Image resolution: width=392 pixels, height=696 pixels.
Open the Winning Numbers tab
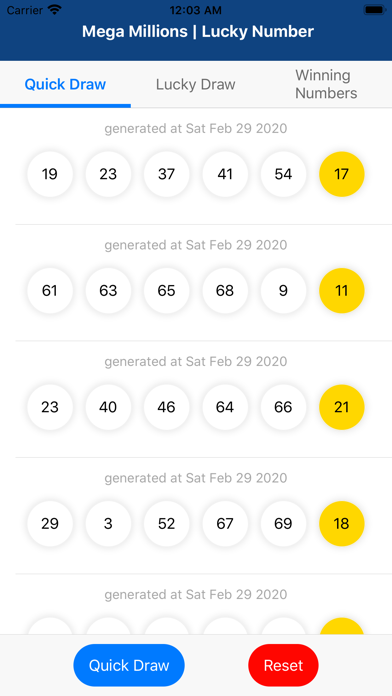point(326,84)
